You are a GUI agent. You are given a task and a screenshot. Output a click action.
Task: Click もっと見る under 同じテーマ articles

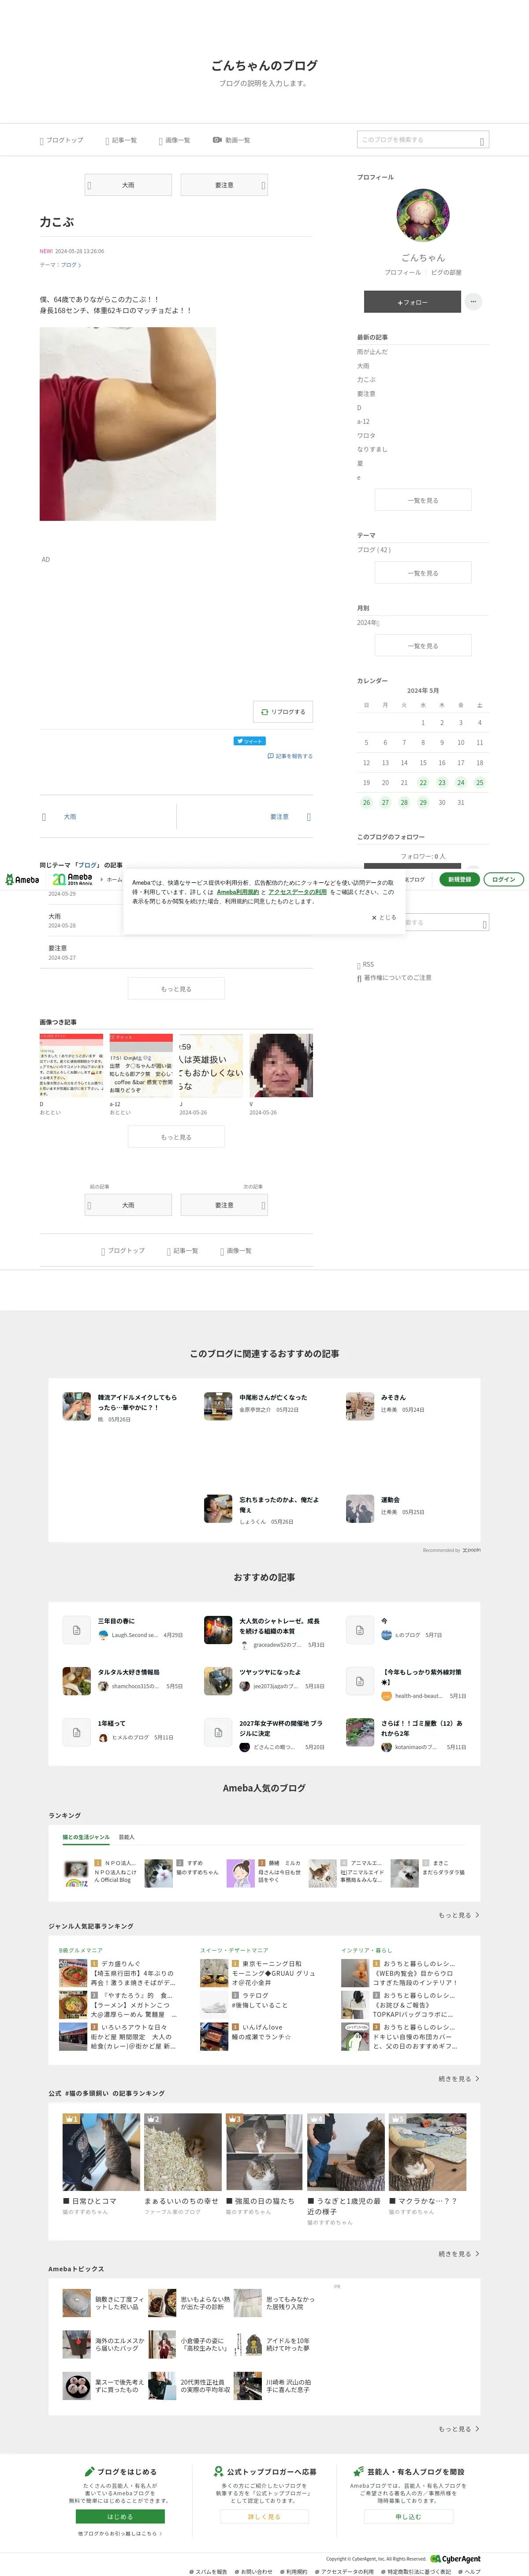[176, 989]
